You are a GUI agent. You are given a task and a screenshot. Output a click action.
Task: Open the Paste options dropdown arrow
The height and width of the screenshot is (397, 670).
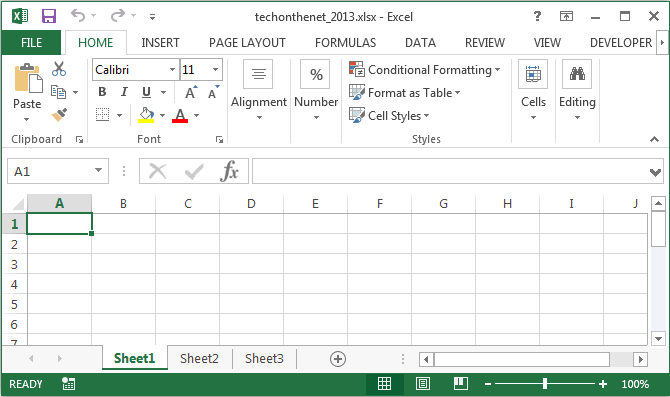click(26, 120)
